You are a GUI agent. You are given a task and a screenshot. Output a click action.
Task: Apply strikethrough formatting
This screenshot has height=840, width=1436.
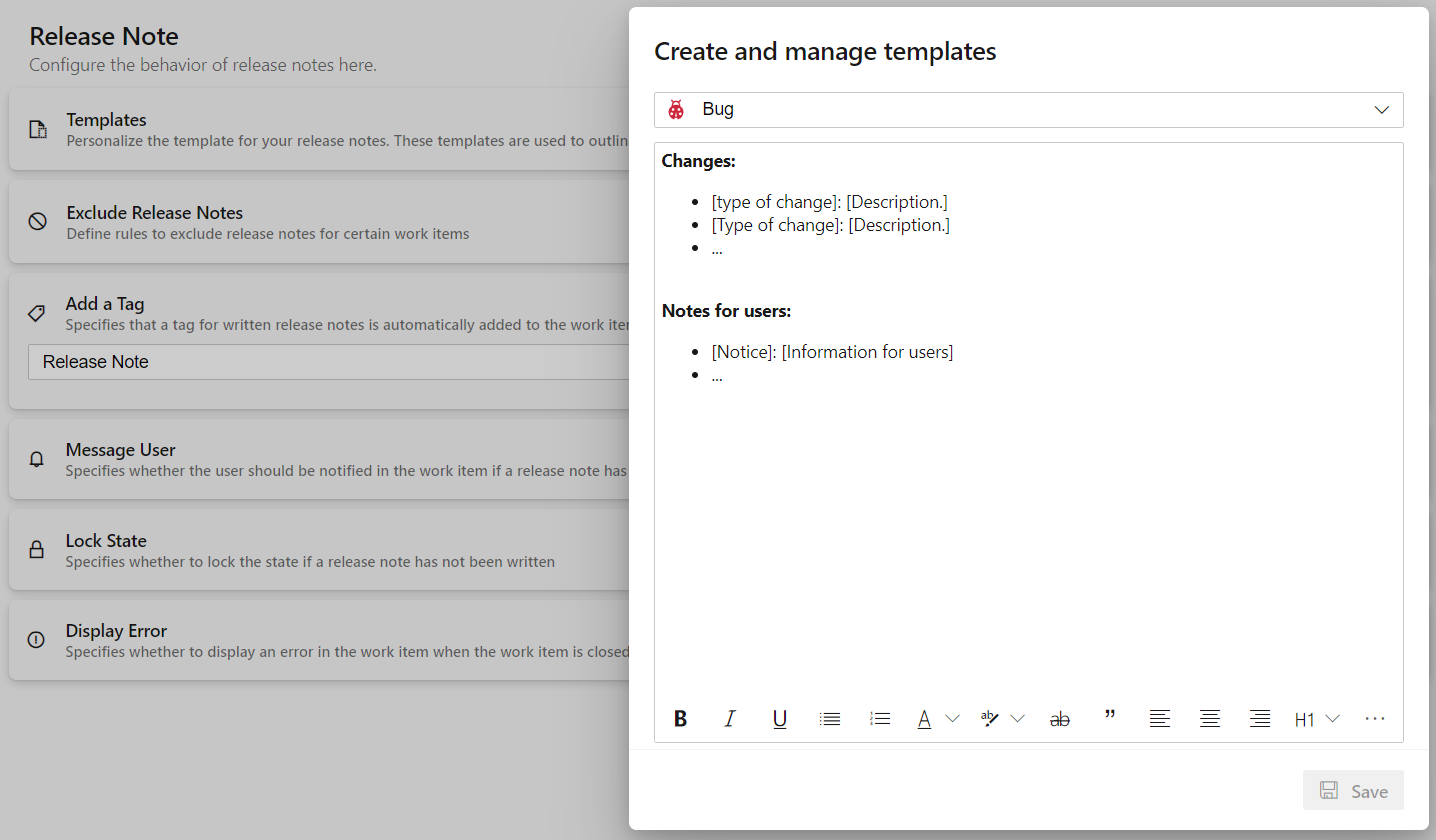coord(1060,719)
